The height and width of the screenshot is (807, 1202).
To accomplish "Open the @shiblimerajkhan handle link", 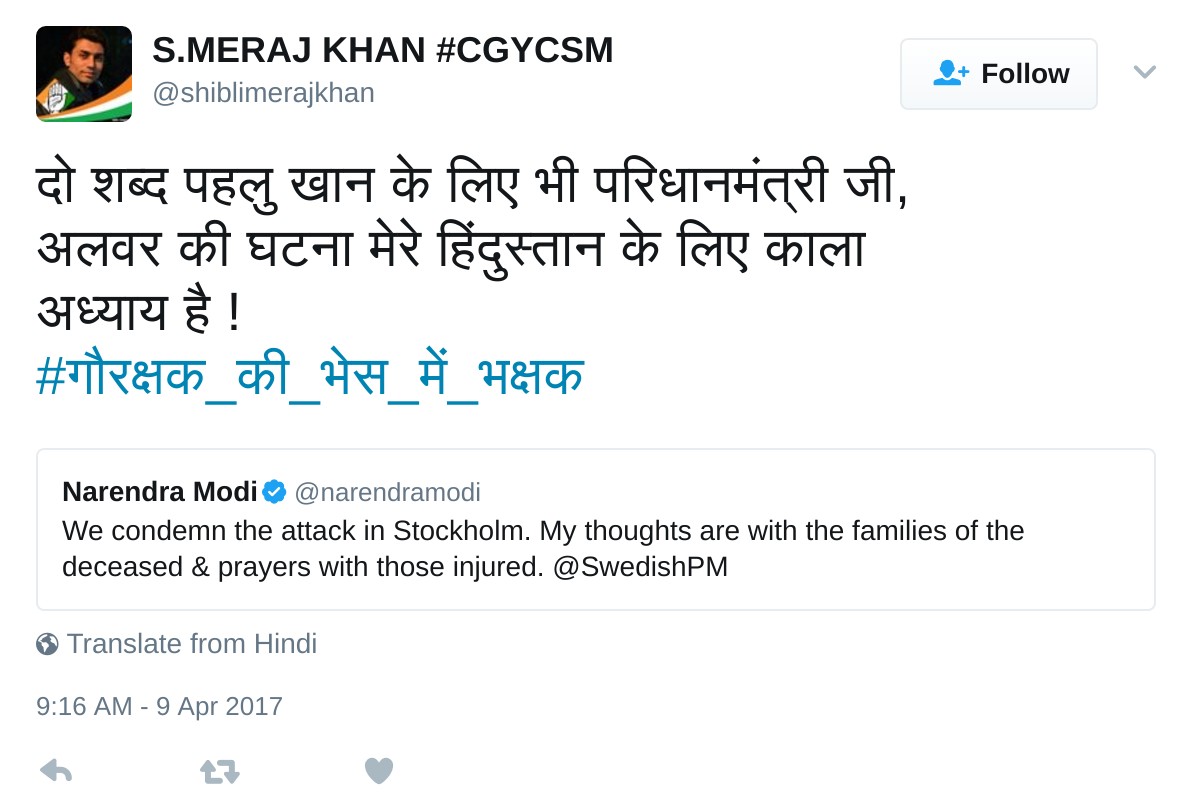I will click(x=263, y=93).
